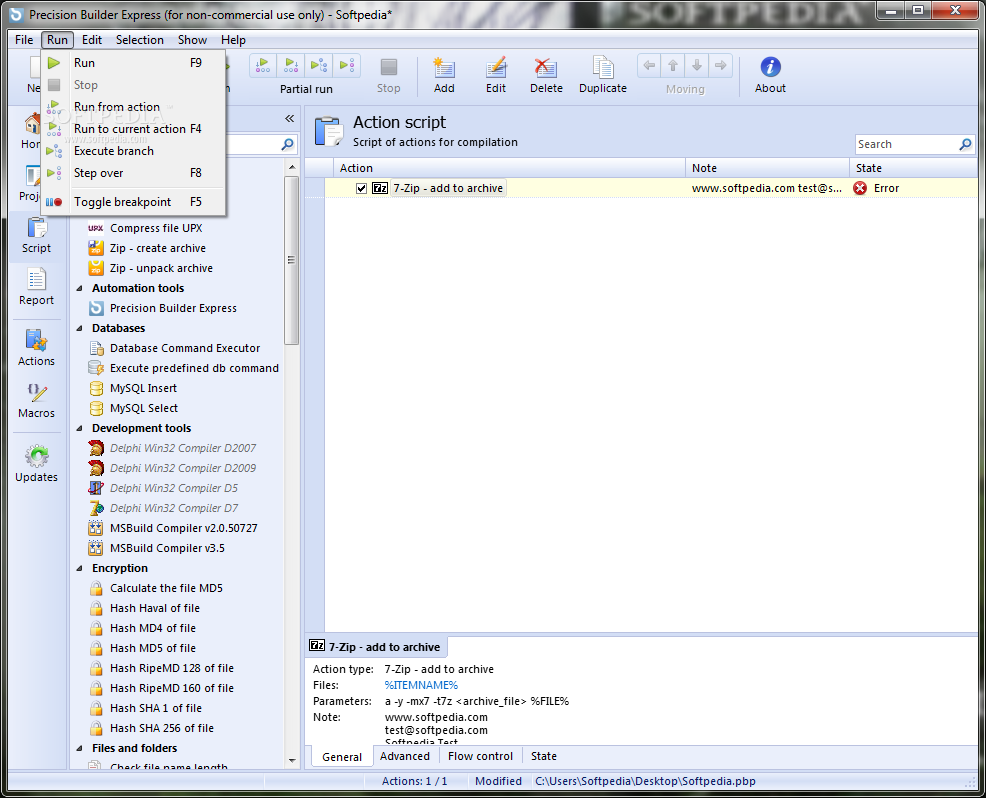986x798 pixels.
Task: Collapse the Encryption group
Action: click(x=79, y=568)
